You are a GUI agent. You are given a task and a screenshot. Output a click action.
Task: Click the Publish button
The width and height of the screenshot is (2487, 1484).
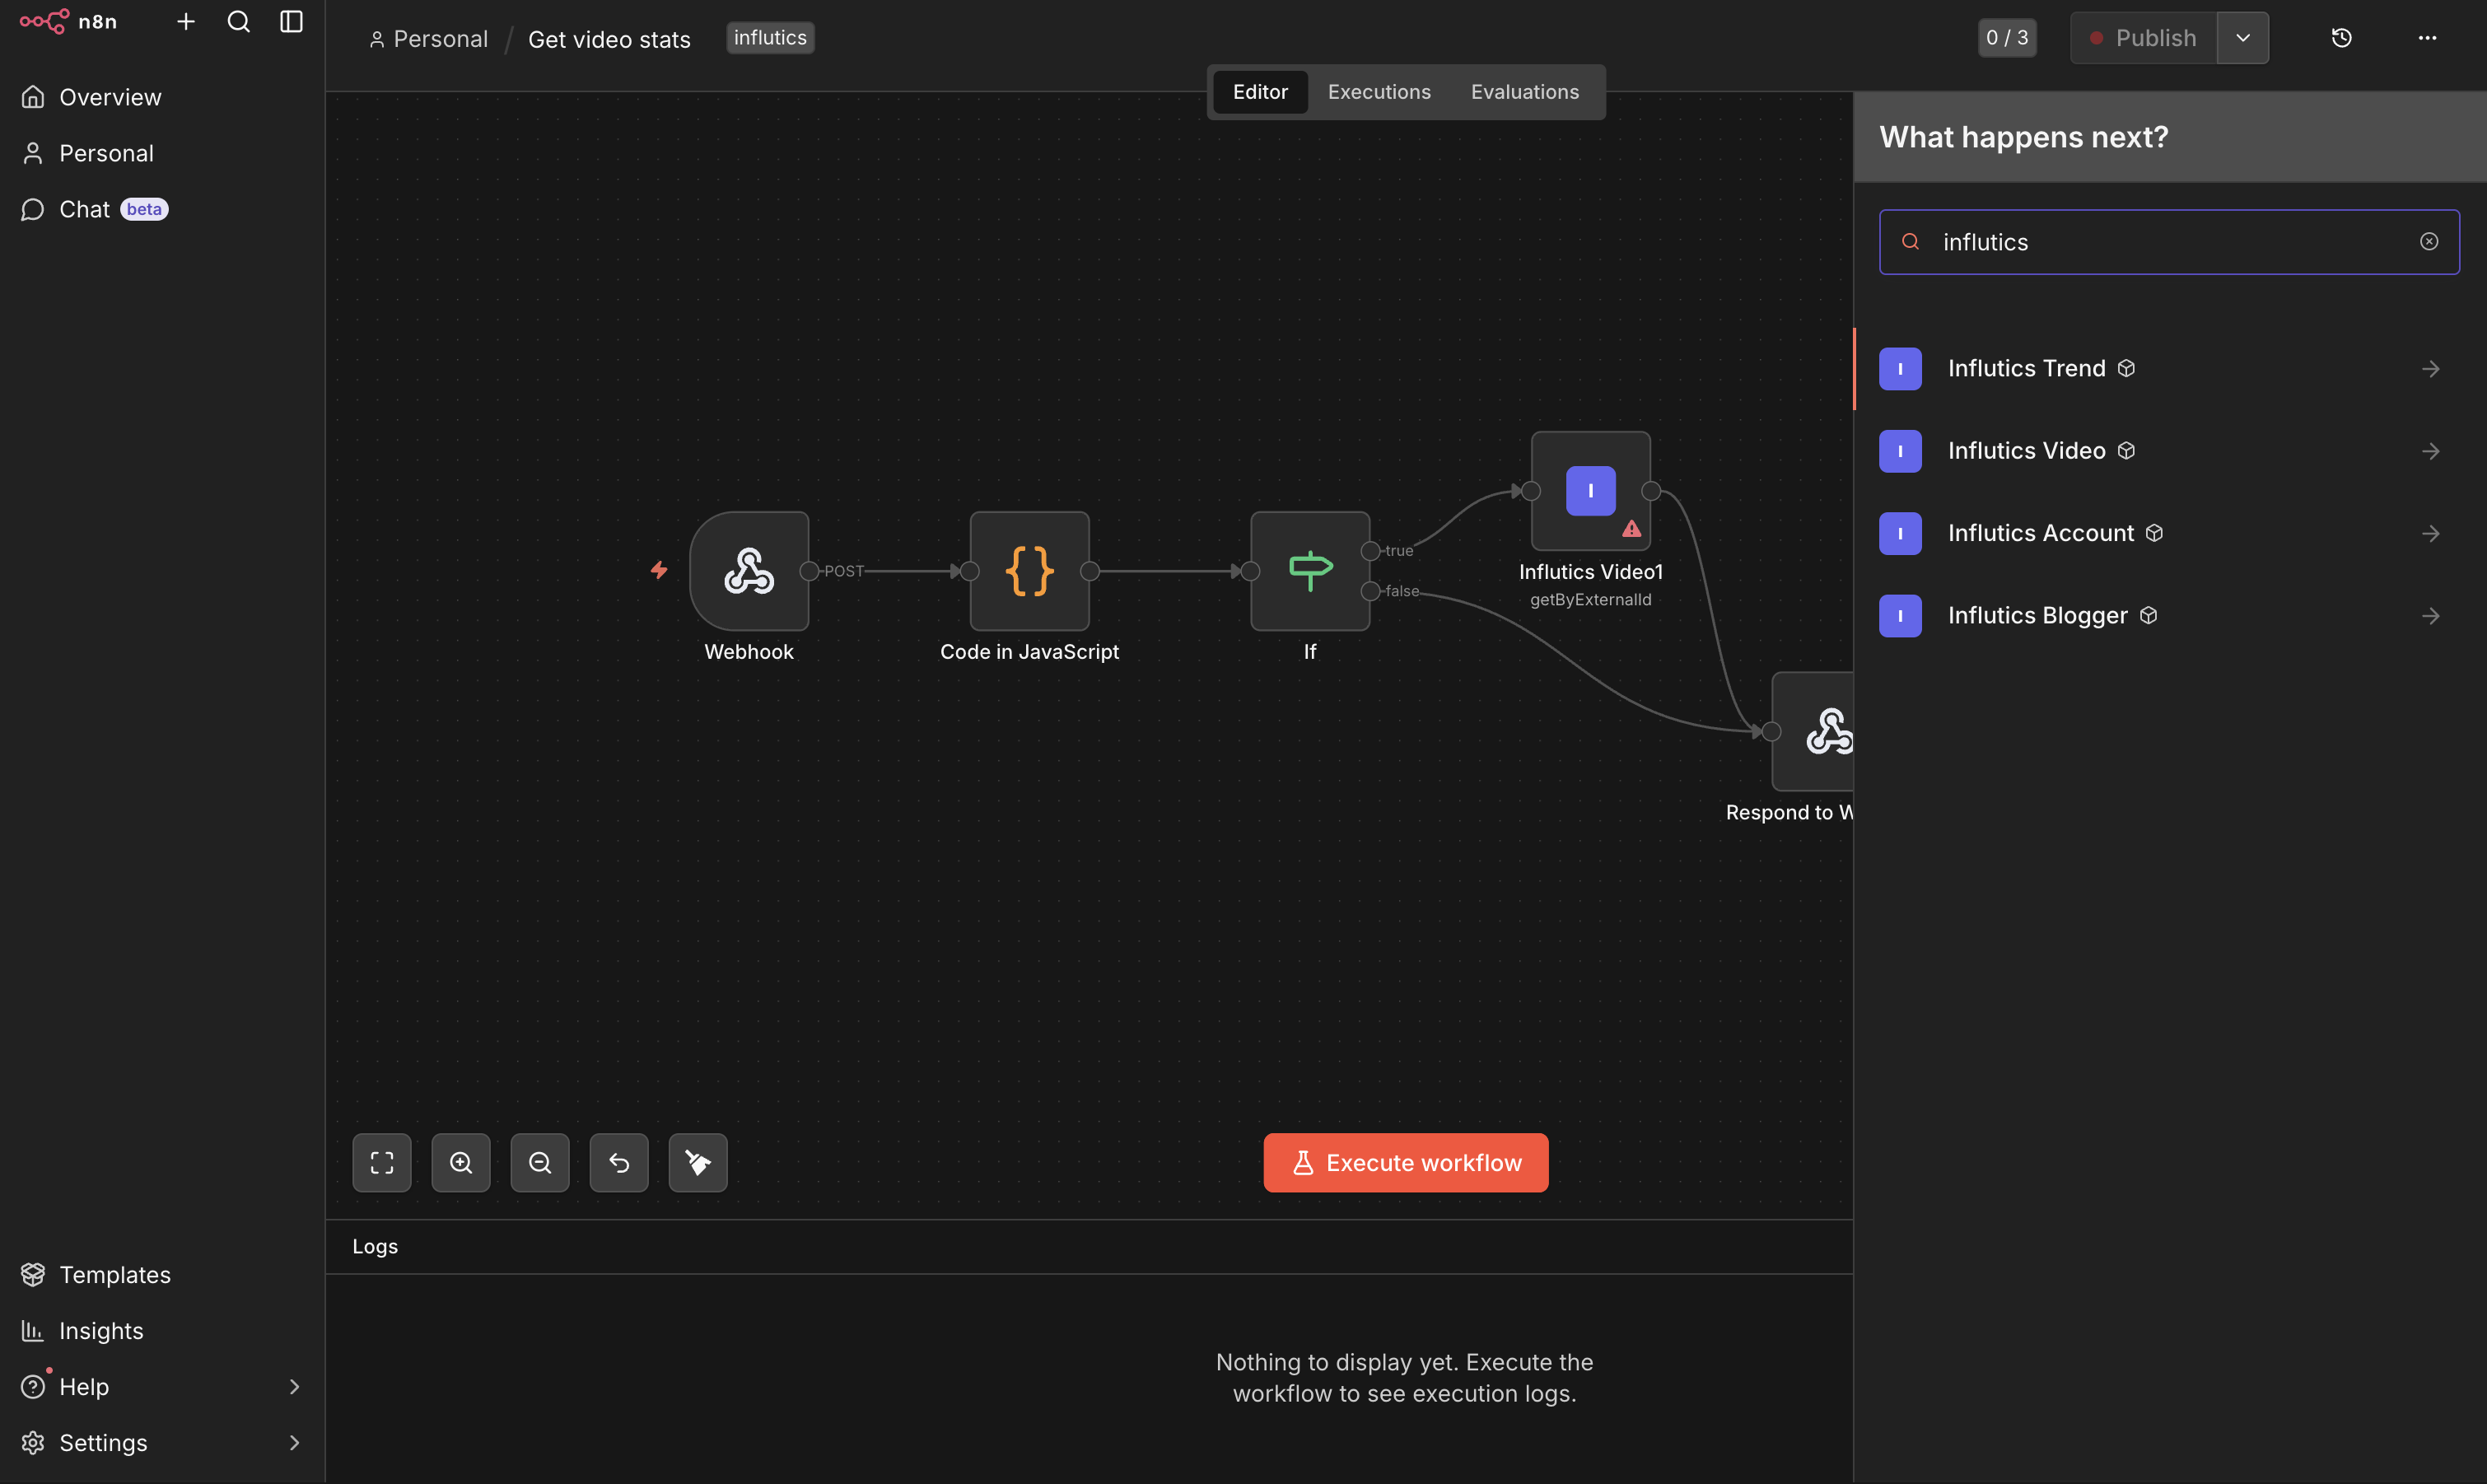point(2143,38)
